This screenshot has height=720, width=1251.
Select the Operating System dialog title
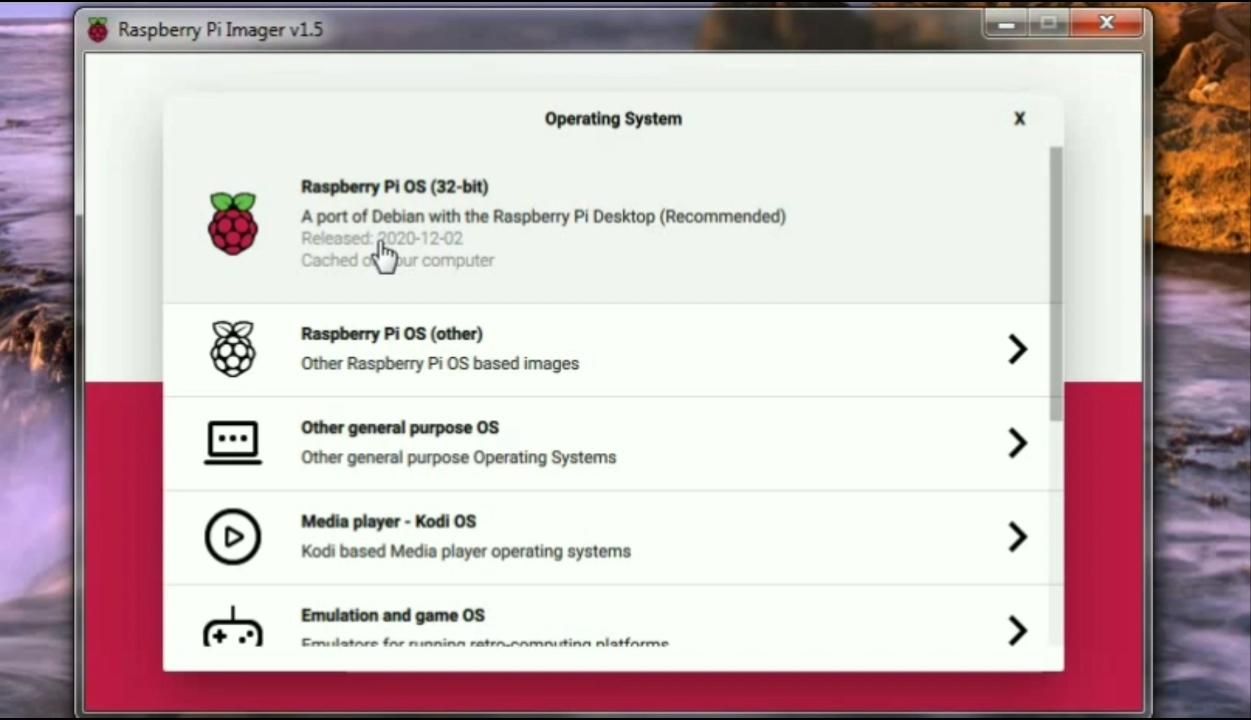click(x=613, y=118)
